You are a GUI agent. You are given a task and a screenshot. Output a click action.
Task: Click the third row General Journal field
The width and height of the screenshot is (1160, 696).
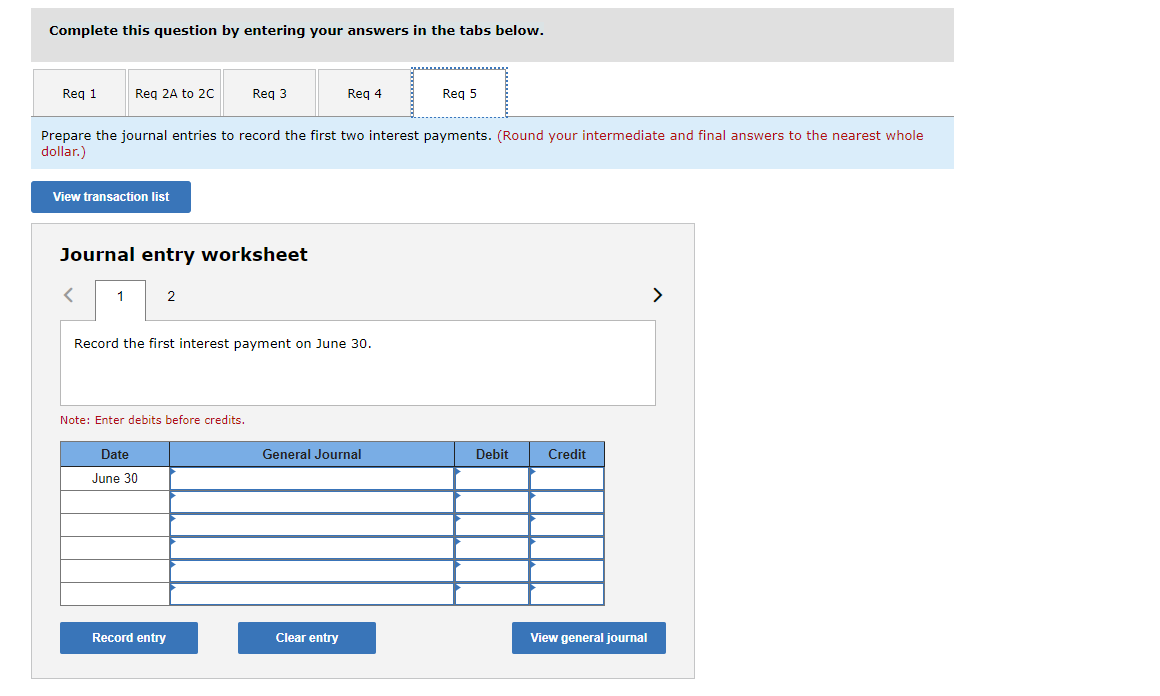[310, 524]
